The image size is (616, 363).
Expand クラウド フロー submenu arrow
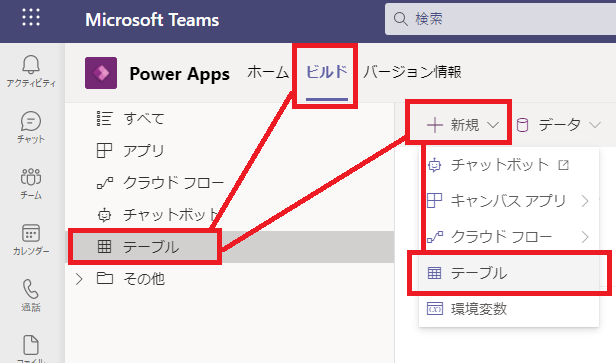click(x=585, y=237)
